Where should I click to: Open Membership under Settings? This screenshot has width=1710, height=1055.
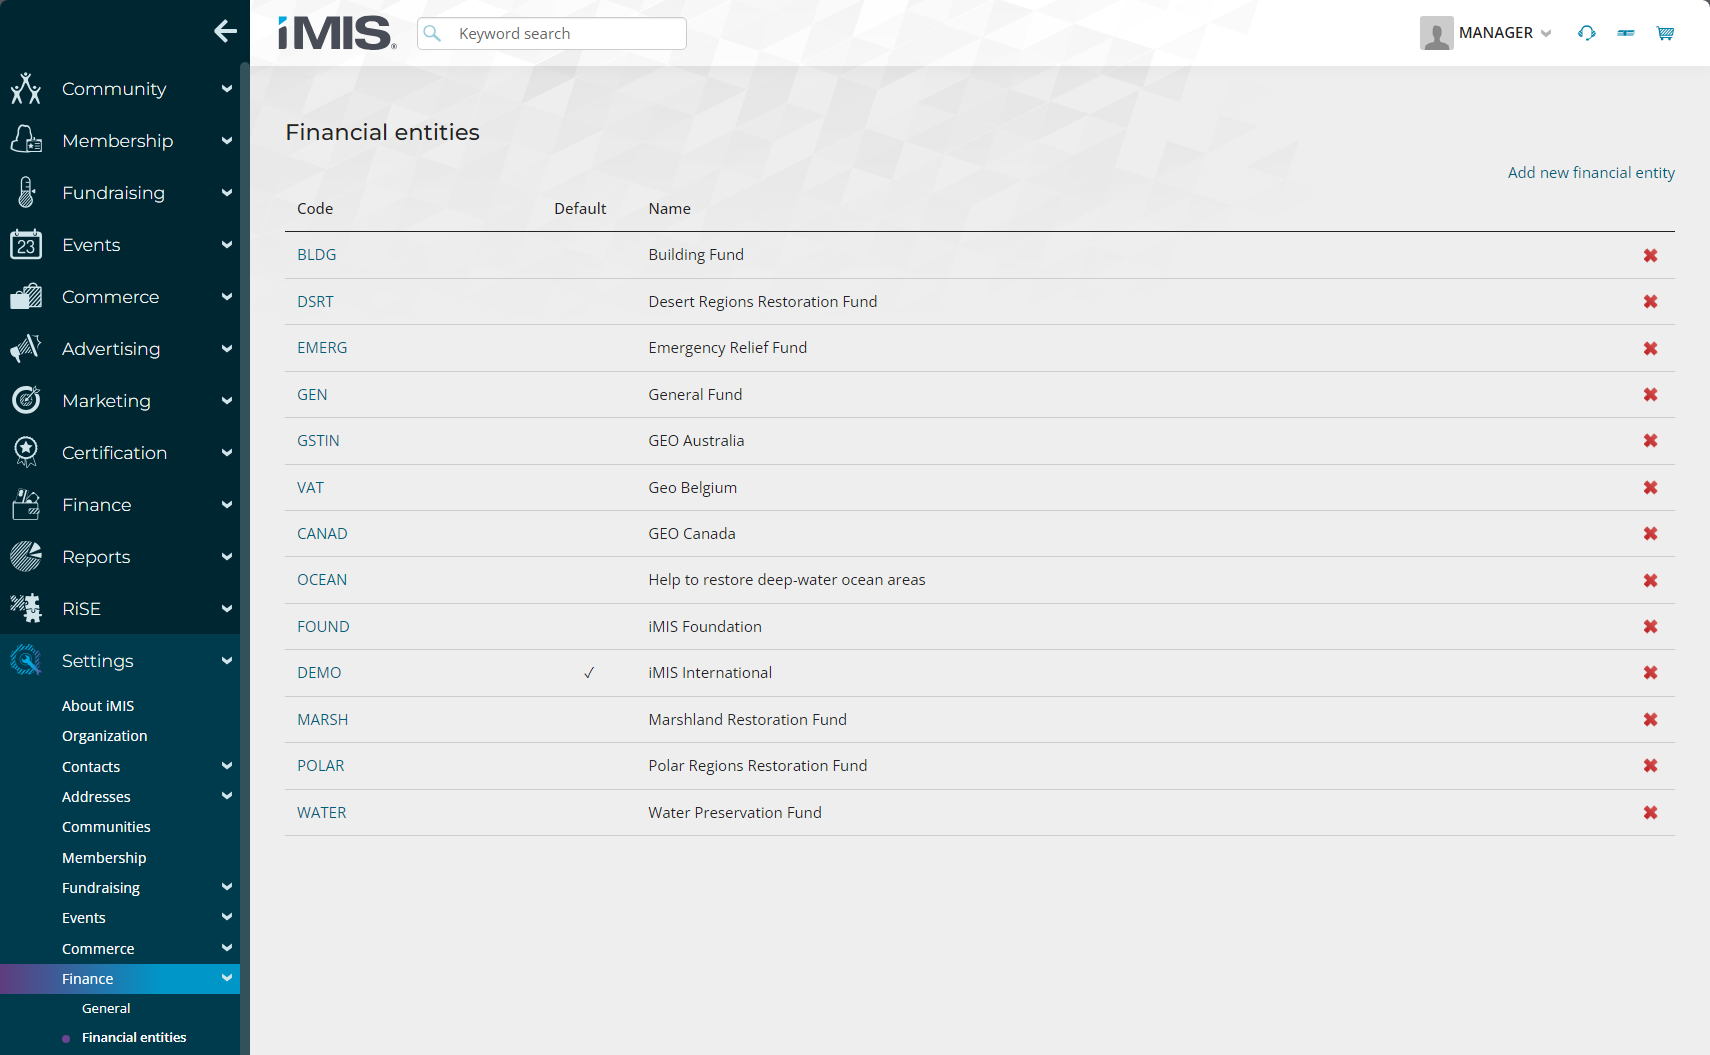click(x=104, y=858)
